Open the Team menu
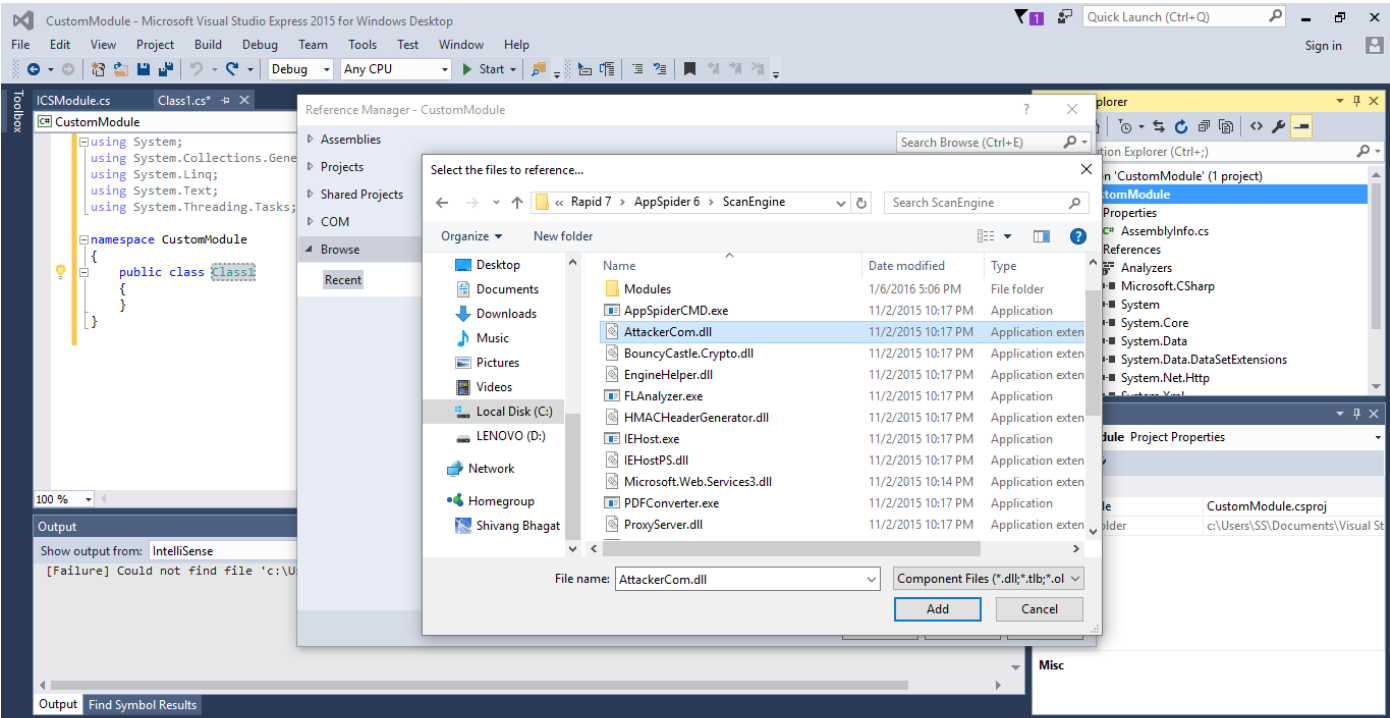The image size is (1390, 718). (313, 44)
